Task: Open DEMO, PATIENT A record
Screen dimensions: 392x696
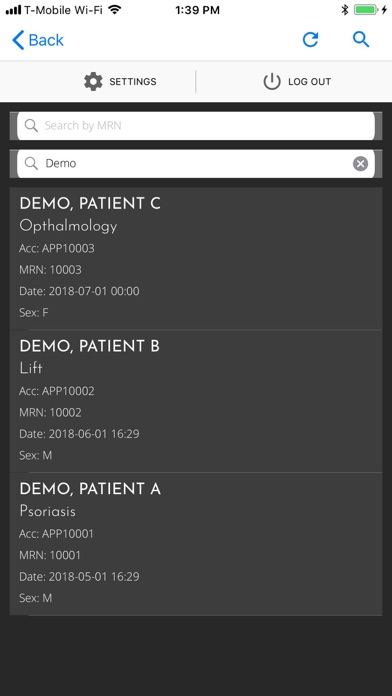Action: 196,544
